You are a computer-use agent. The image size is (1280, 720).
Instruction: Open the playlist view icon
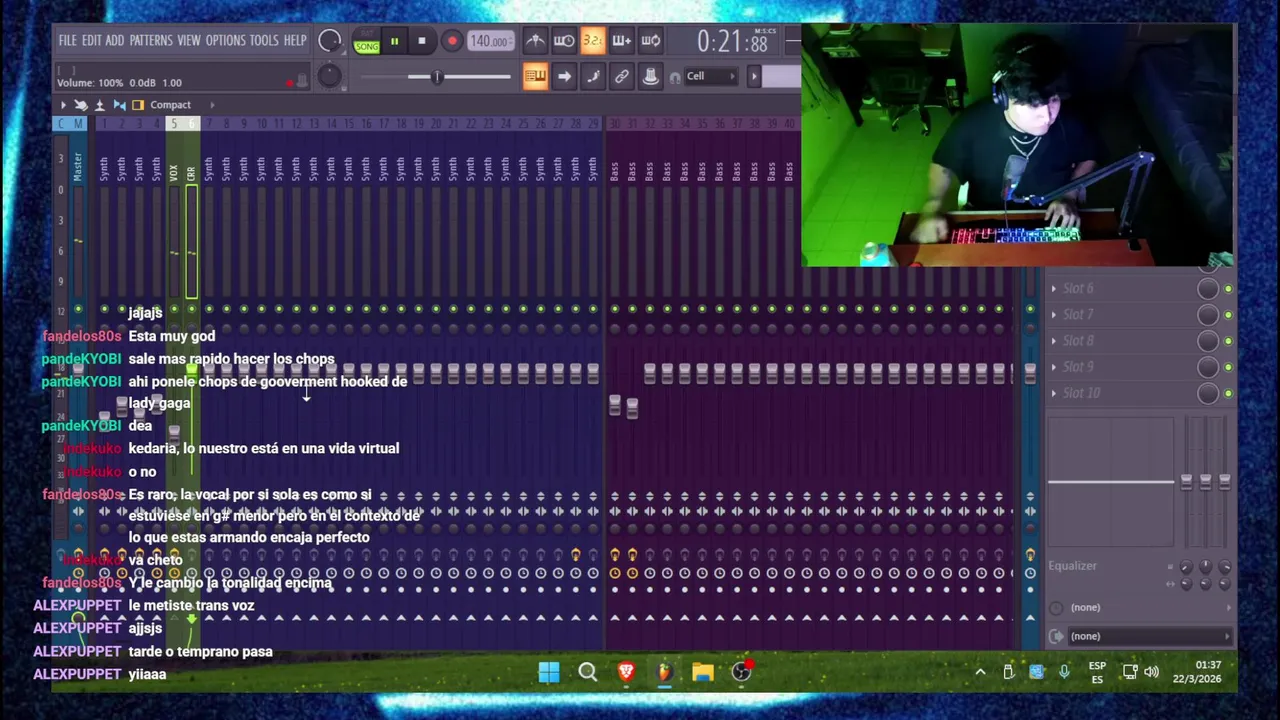(535, 77)
